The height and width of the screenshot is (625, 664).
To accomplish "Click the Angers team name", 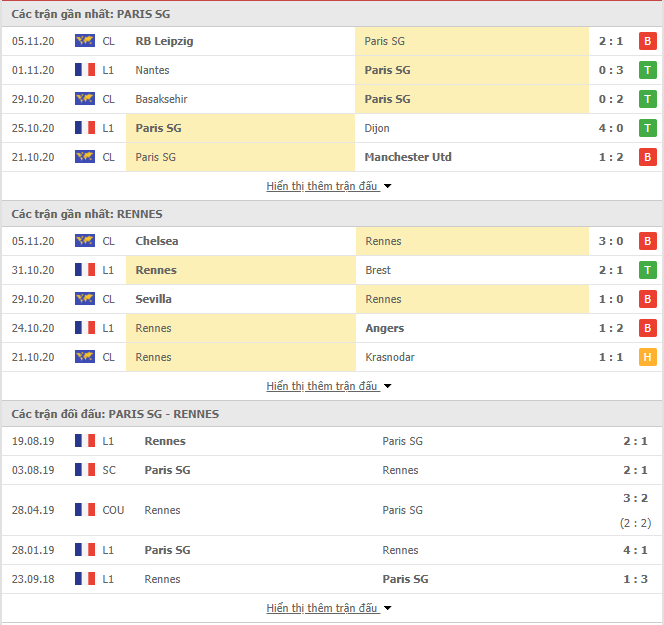I will [385, 328].
